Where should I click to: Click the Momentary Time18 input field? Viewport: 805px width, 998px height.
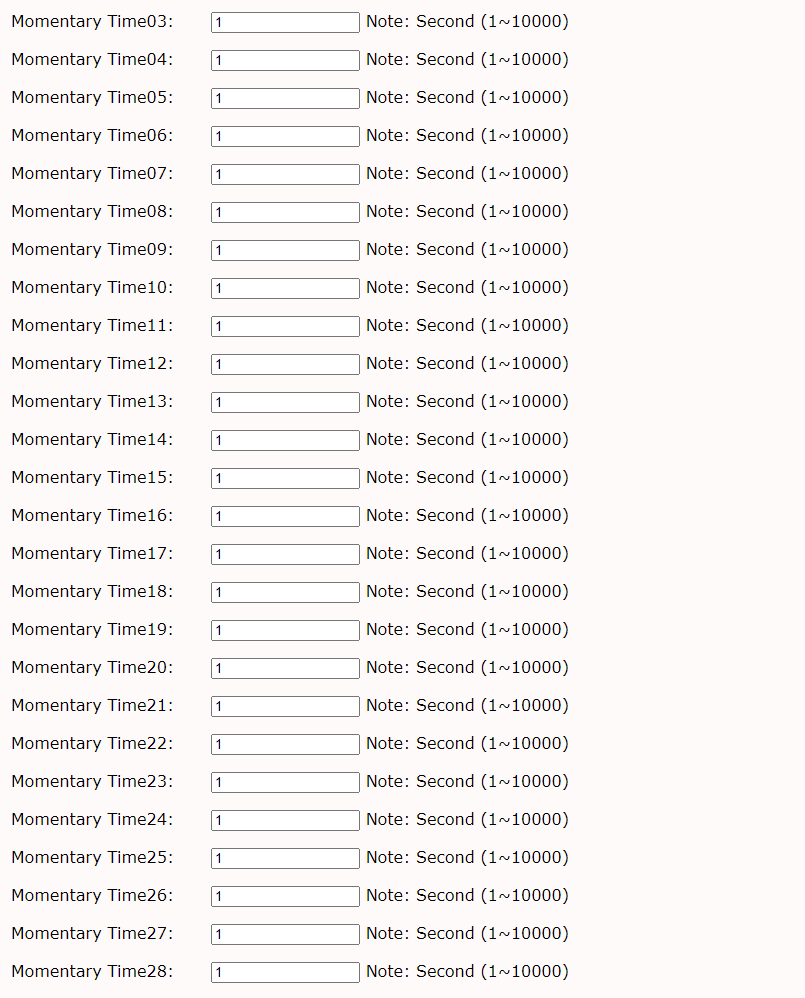tap(285, 592)
